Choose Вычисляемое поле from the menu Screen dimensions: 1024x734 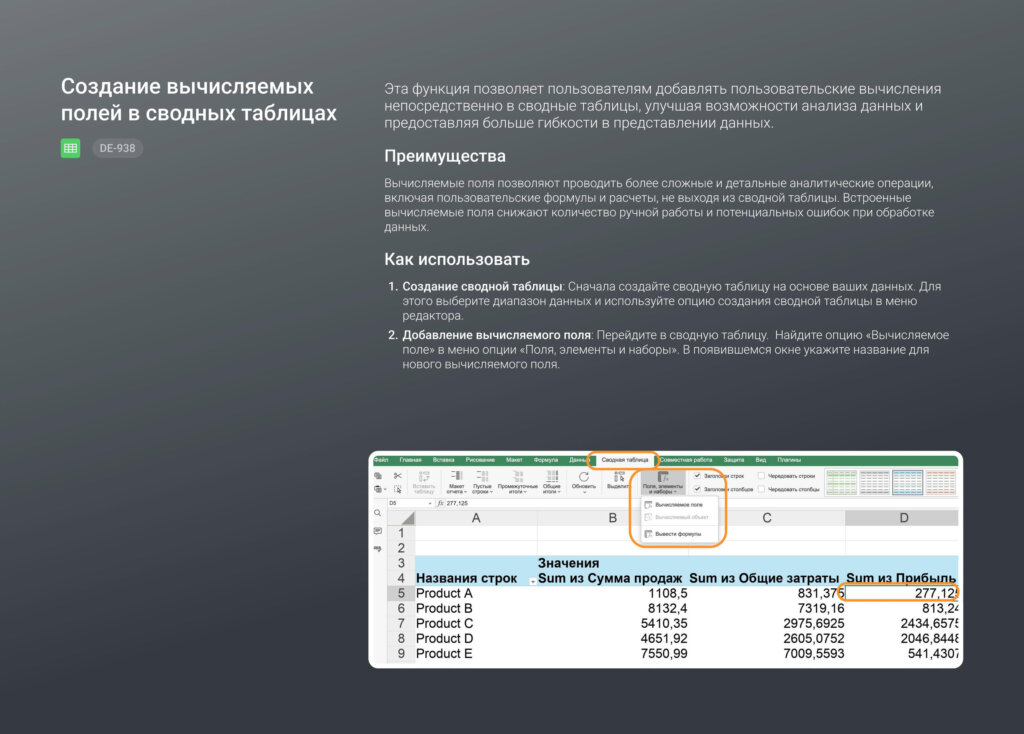(x=678, y=505)
